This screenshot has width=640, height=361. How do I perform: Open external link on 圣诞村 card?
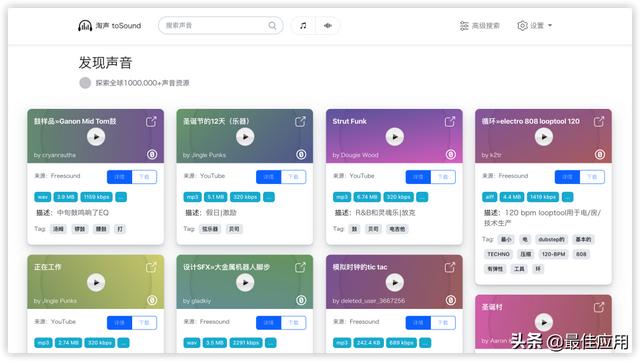pyautogui.click(x=599, y=307)
